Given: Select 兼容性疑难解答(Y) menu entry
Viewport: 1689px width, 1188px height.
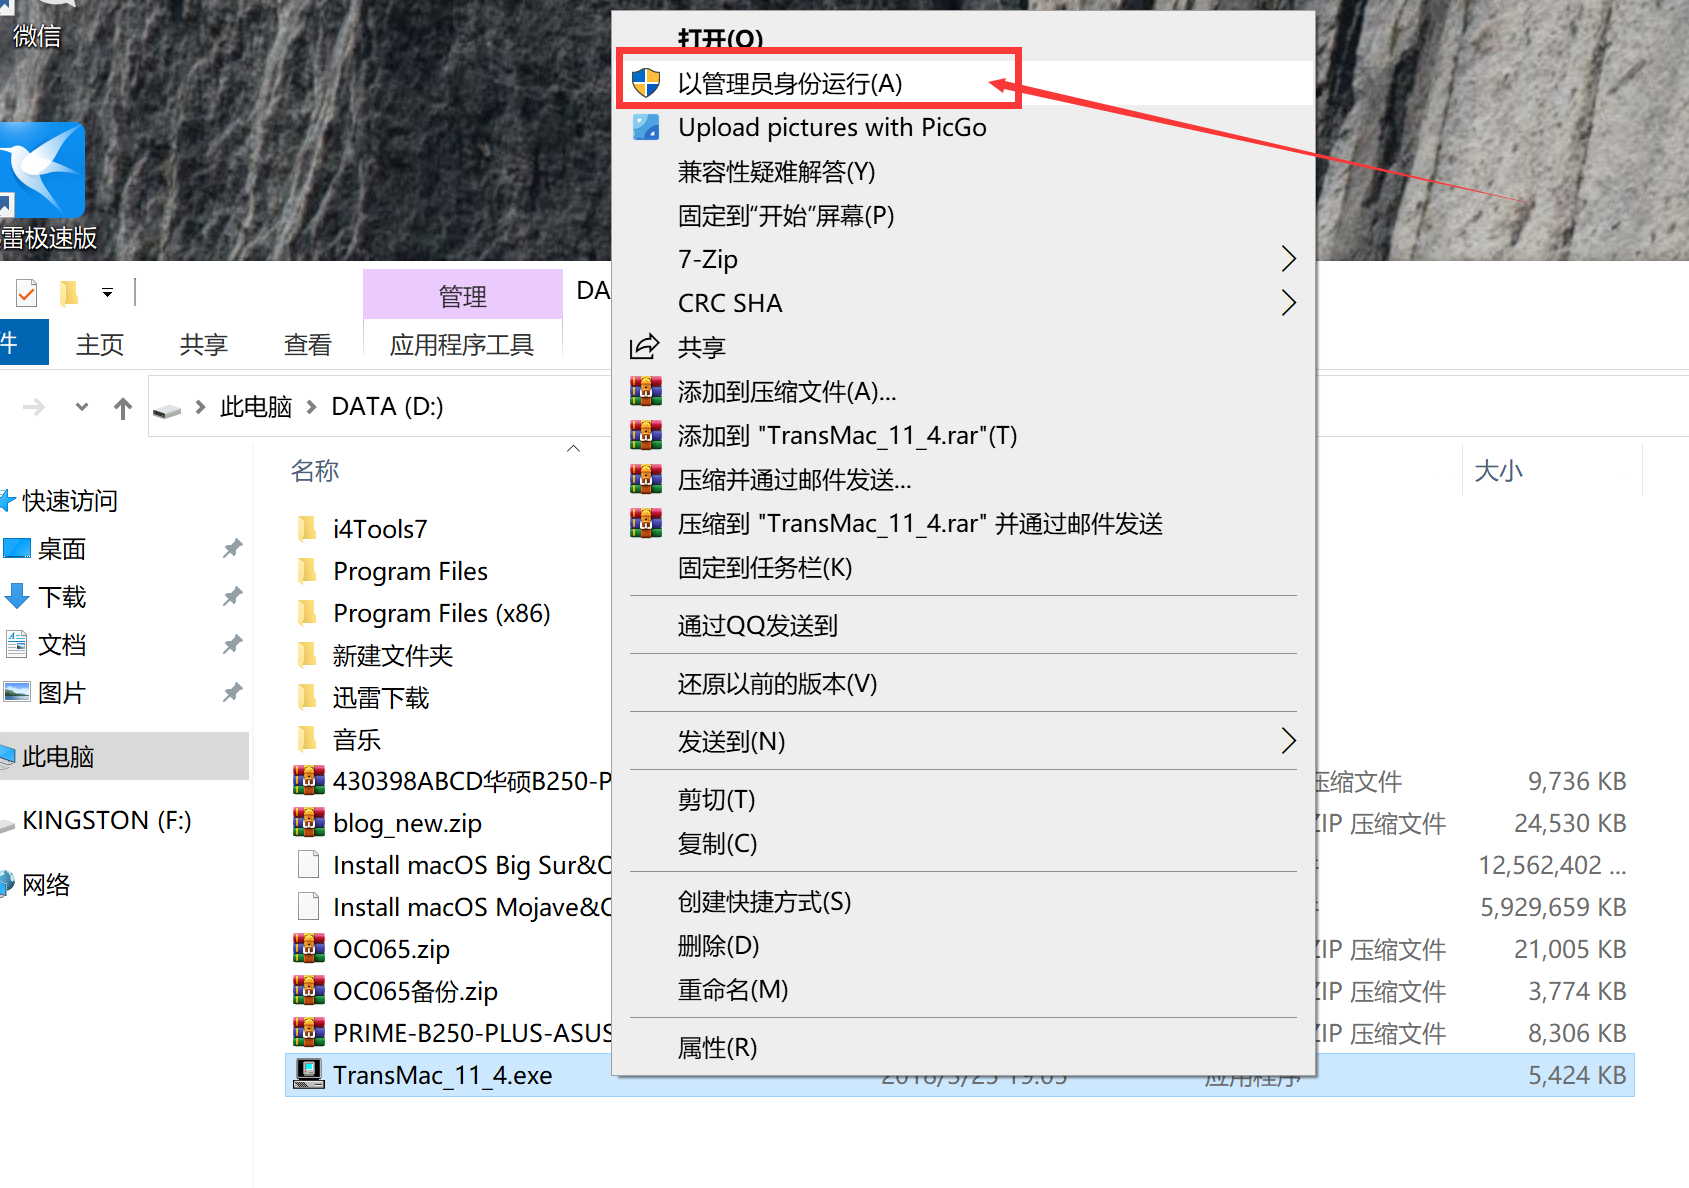Looking at the screenshot, I should point(964,171).
